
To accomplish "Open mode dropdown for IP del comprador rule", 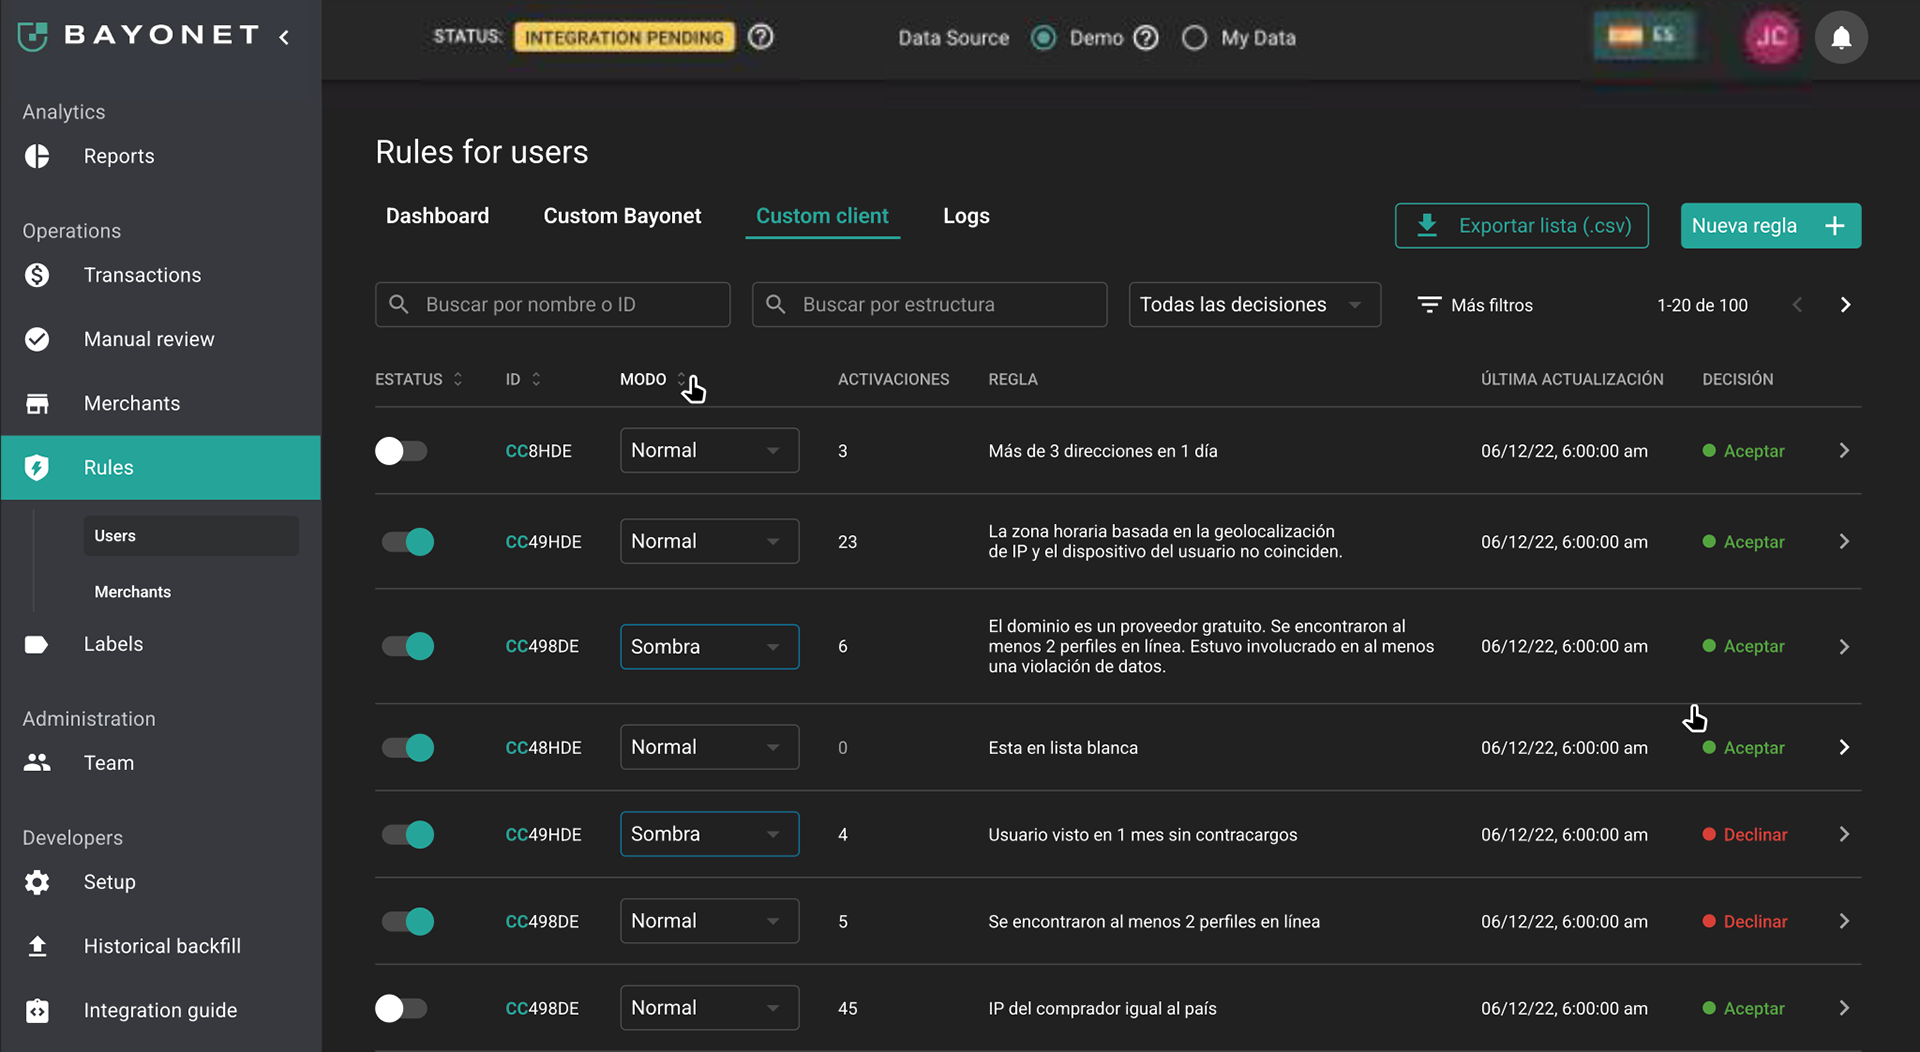I will coord(709,1008).
